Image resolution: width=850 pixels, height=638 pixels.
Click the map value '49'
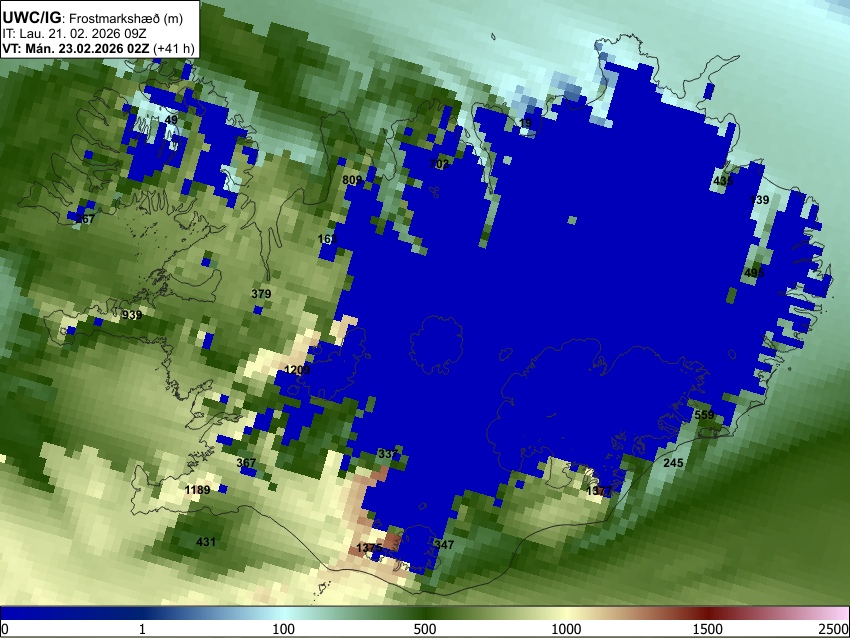click(x=171, y=120)
